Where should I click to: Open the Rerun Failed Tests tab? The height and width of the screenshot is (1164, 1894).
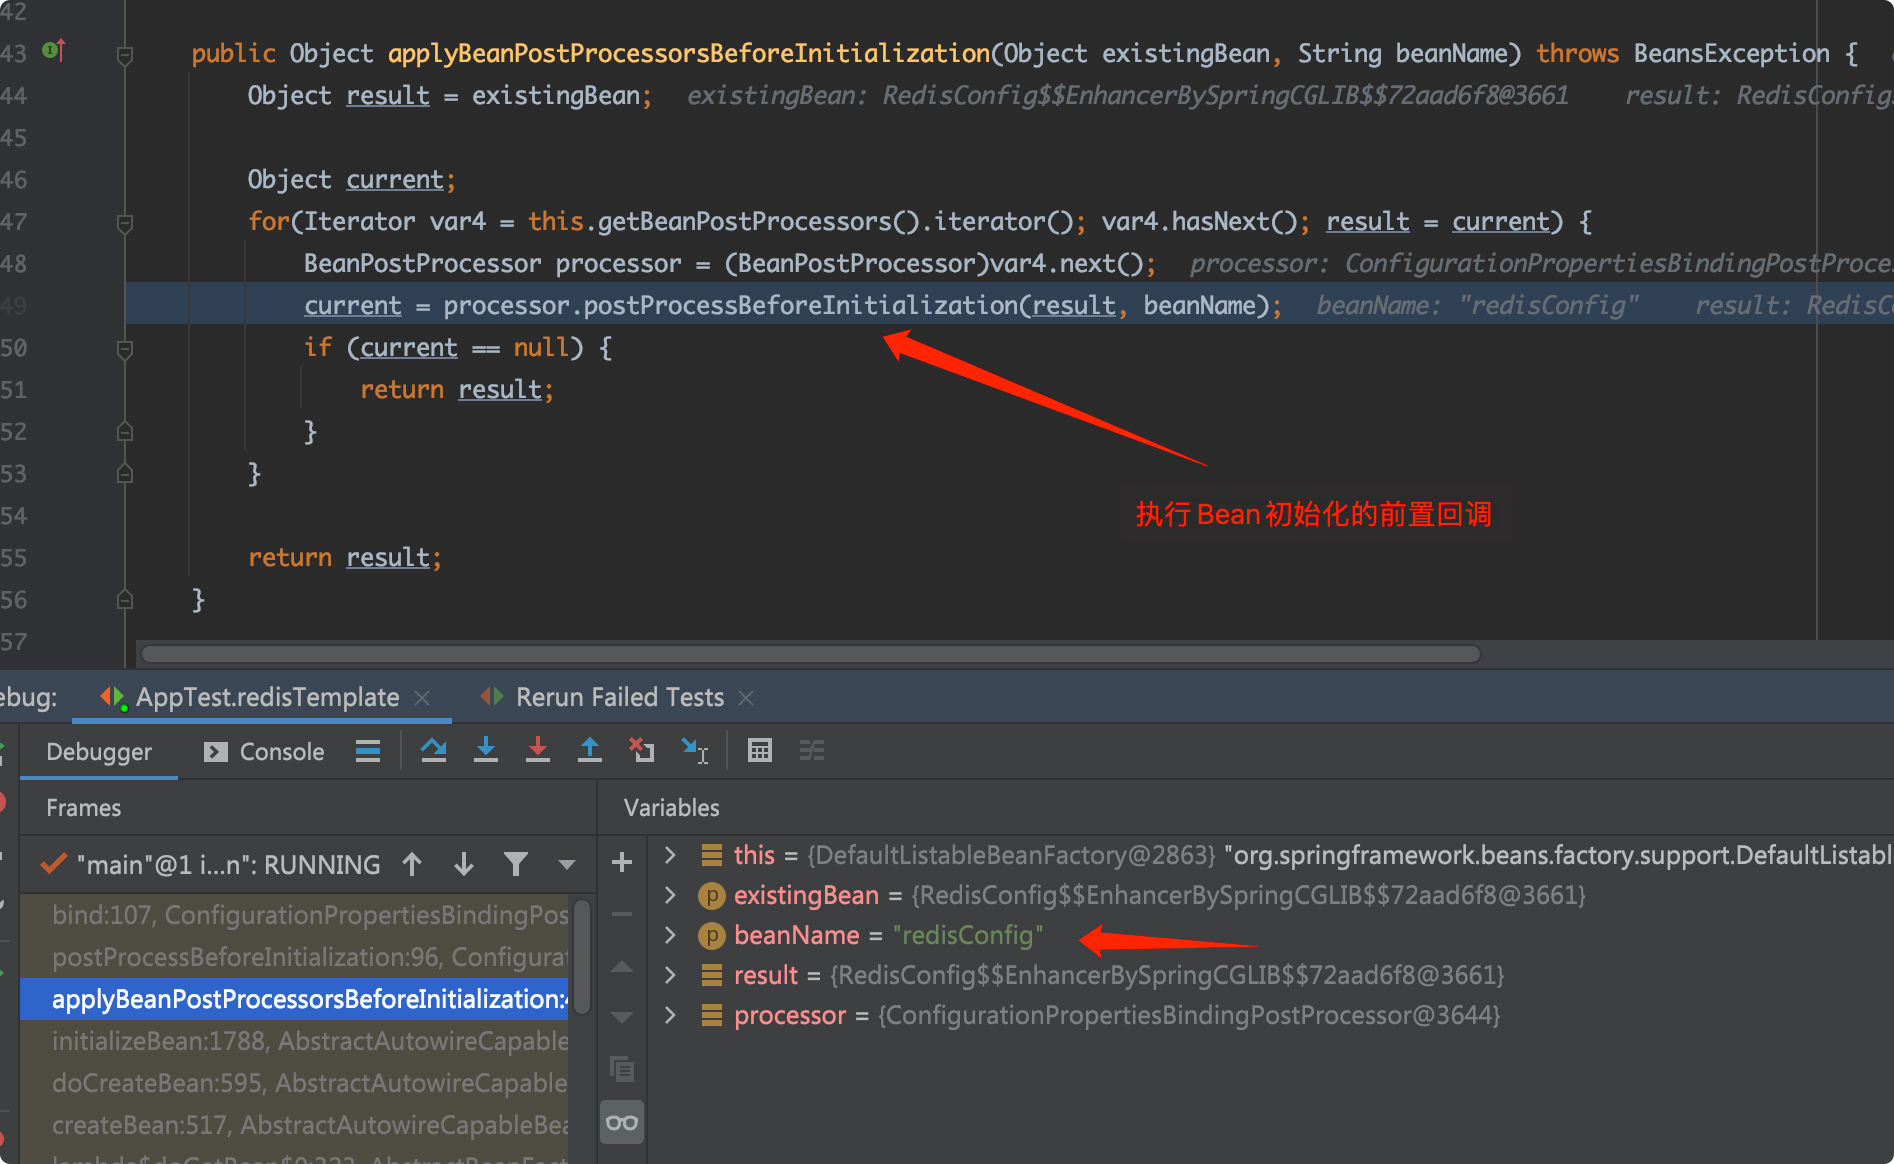tap(617, 696)
